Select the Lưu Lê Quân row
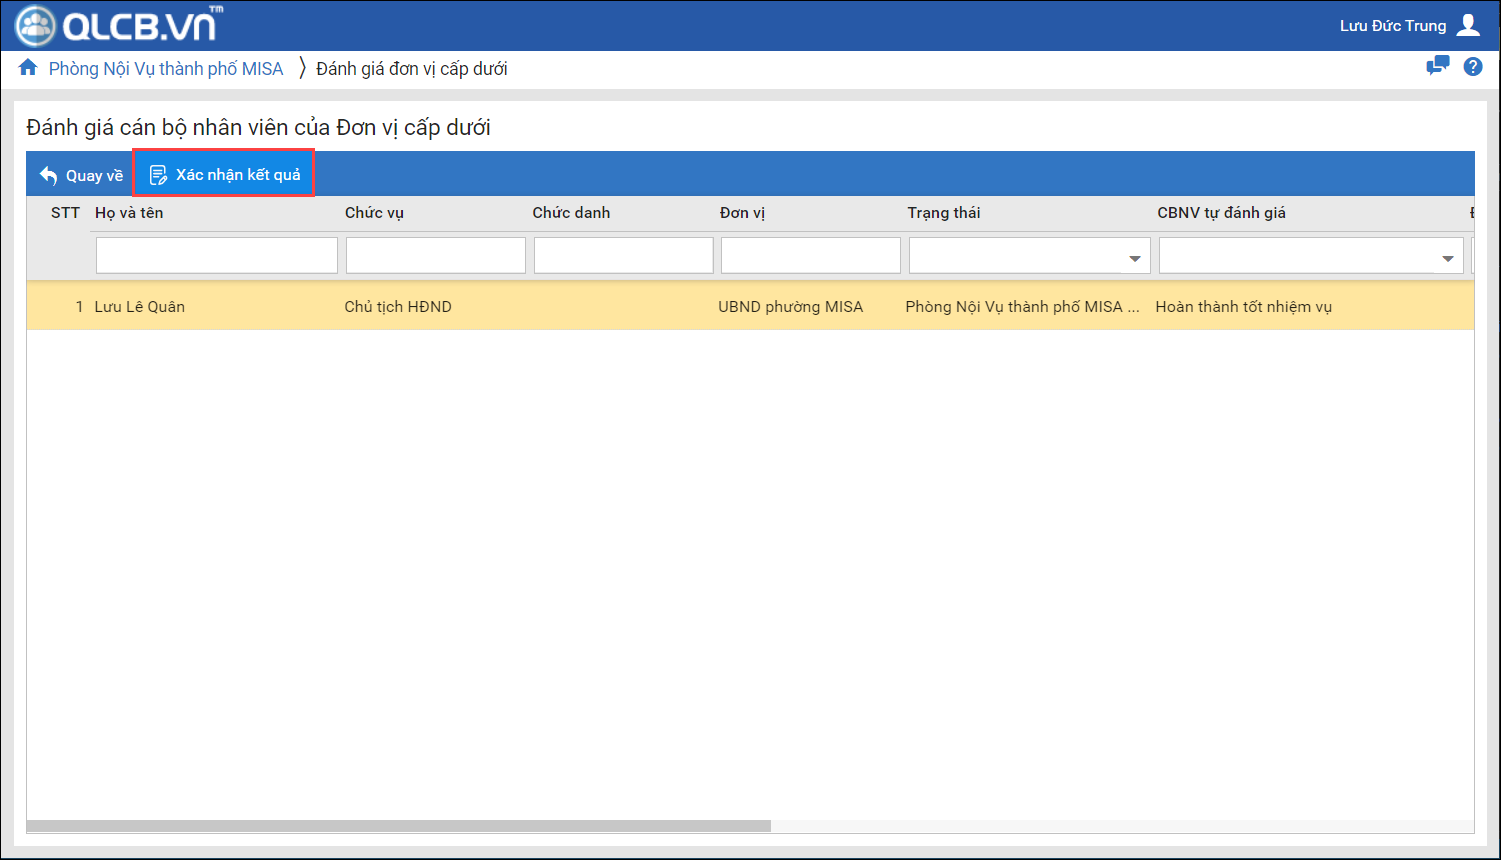The width and height of the screenshot is (1501, 860). (x=140, y=307)
